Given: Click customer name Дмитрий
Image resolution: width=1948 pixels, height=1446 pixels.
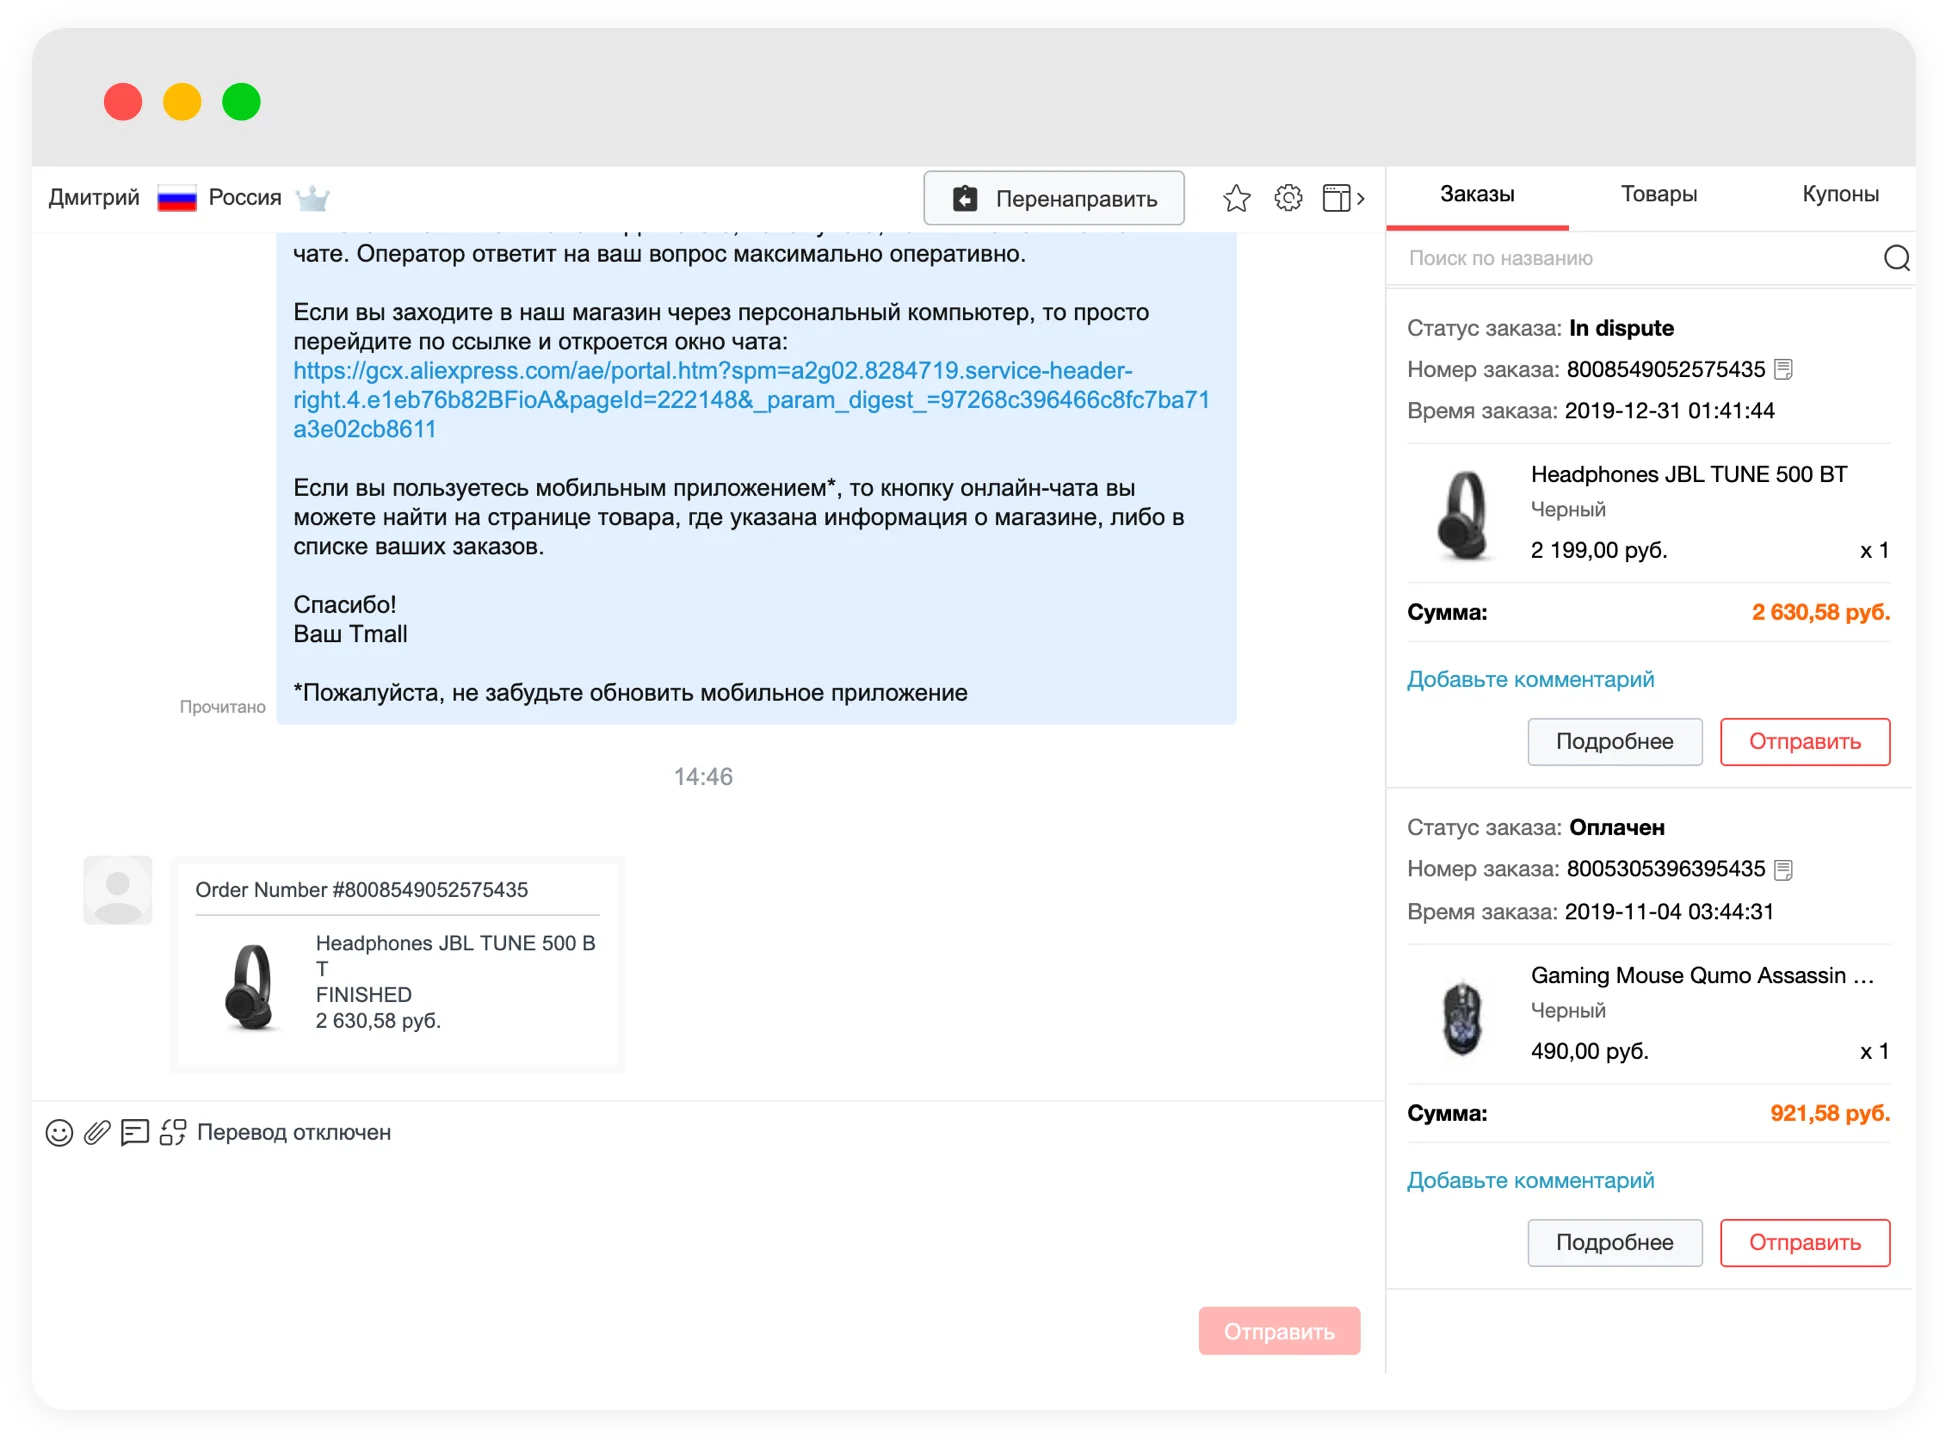Looking at the screenshot, I should [94, 197].
